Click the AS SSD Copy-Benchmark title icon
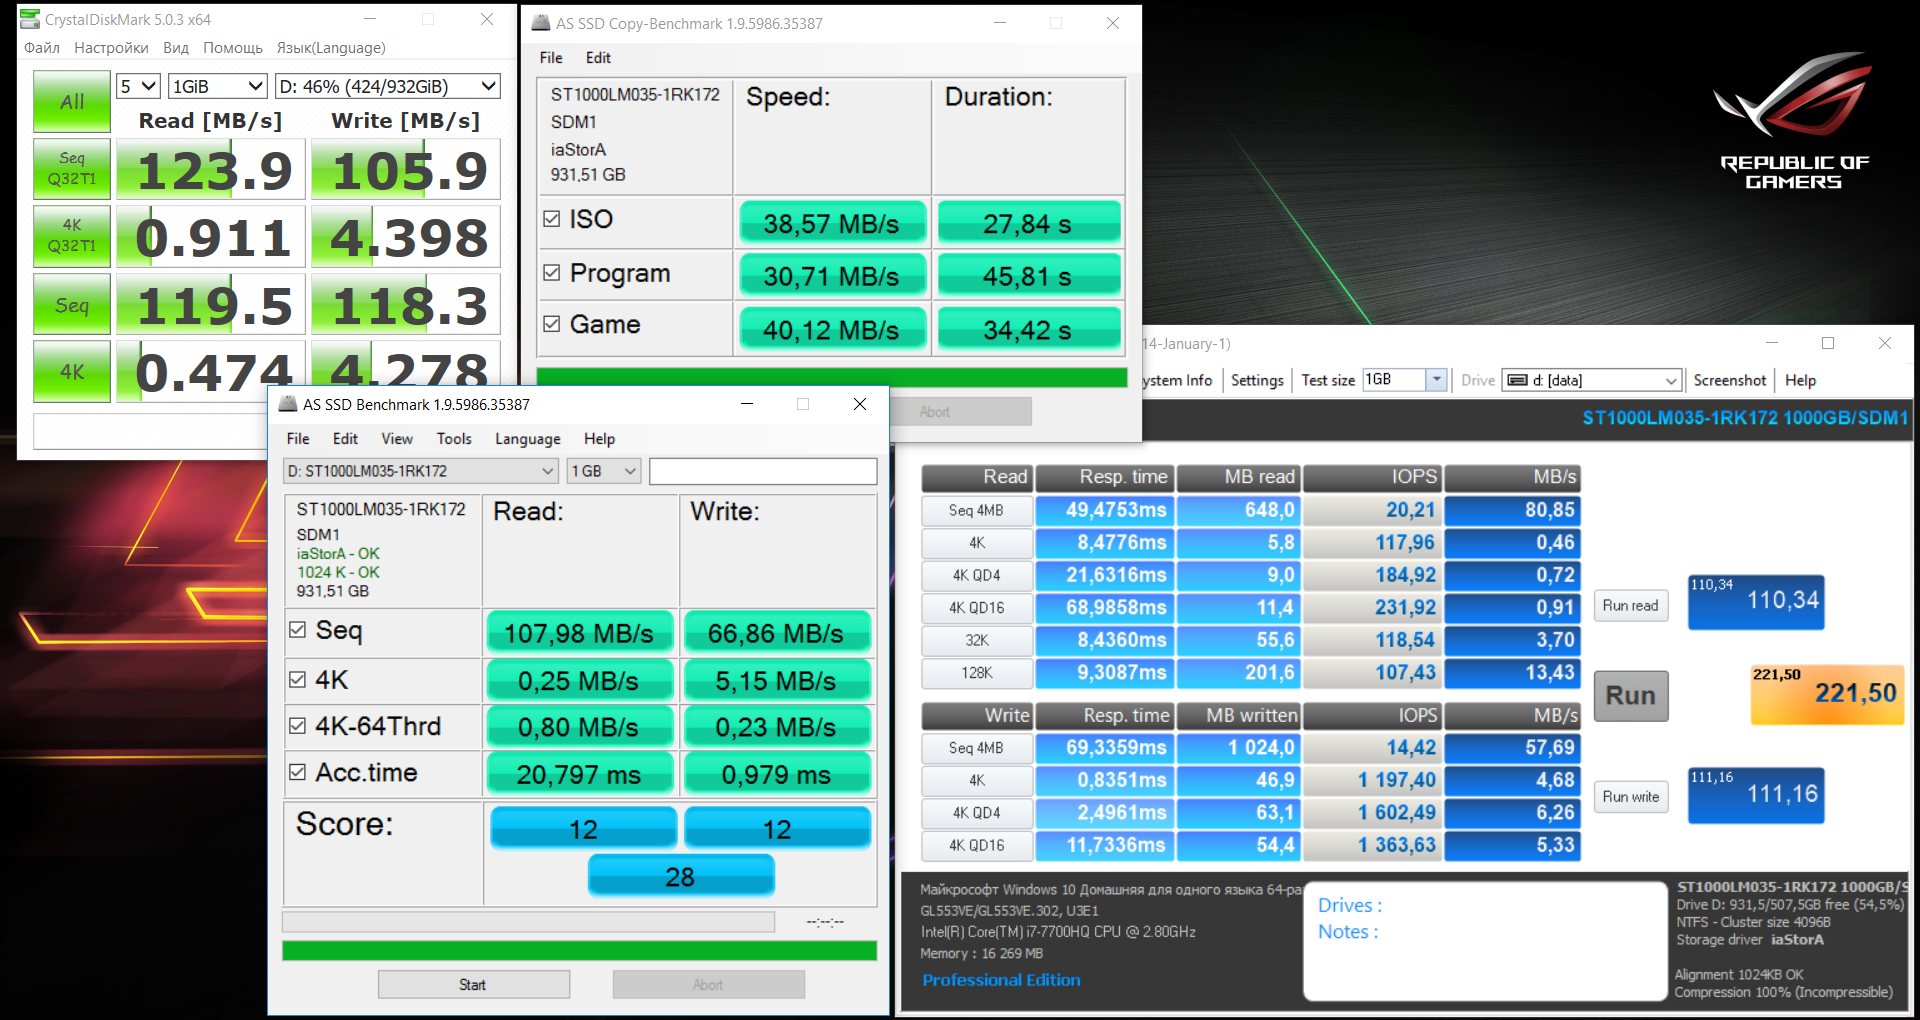 (541, 23)
